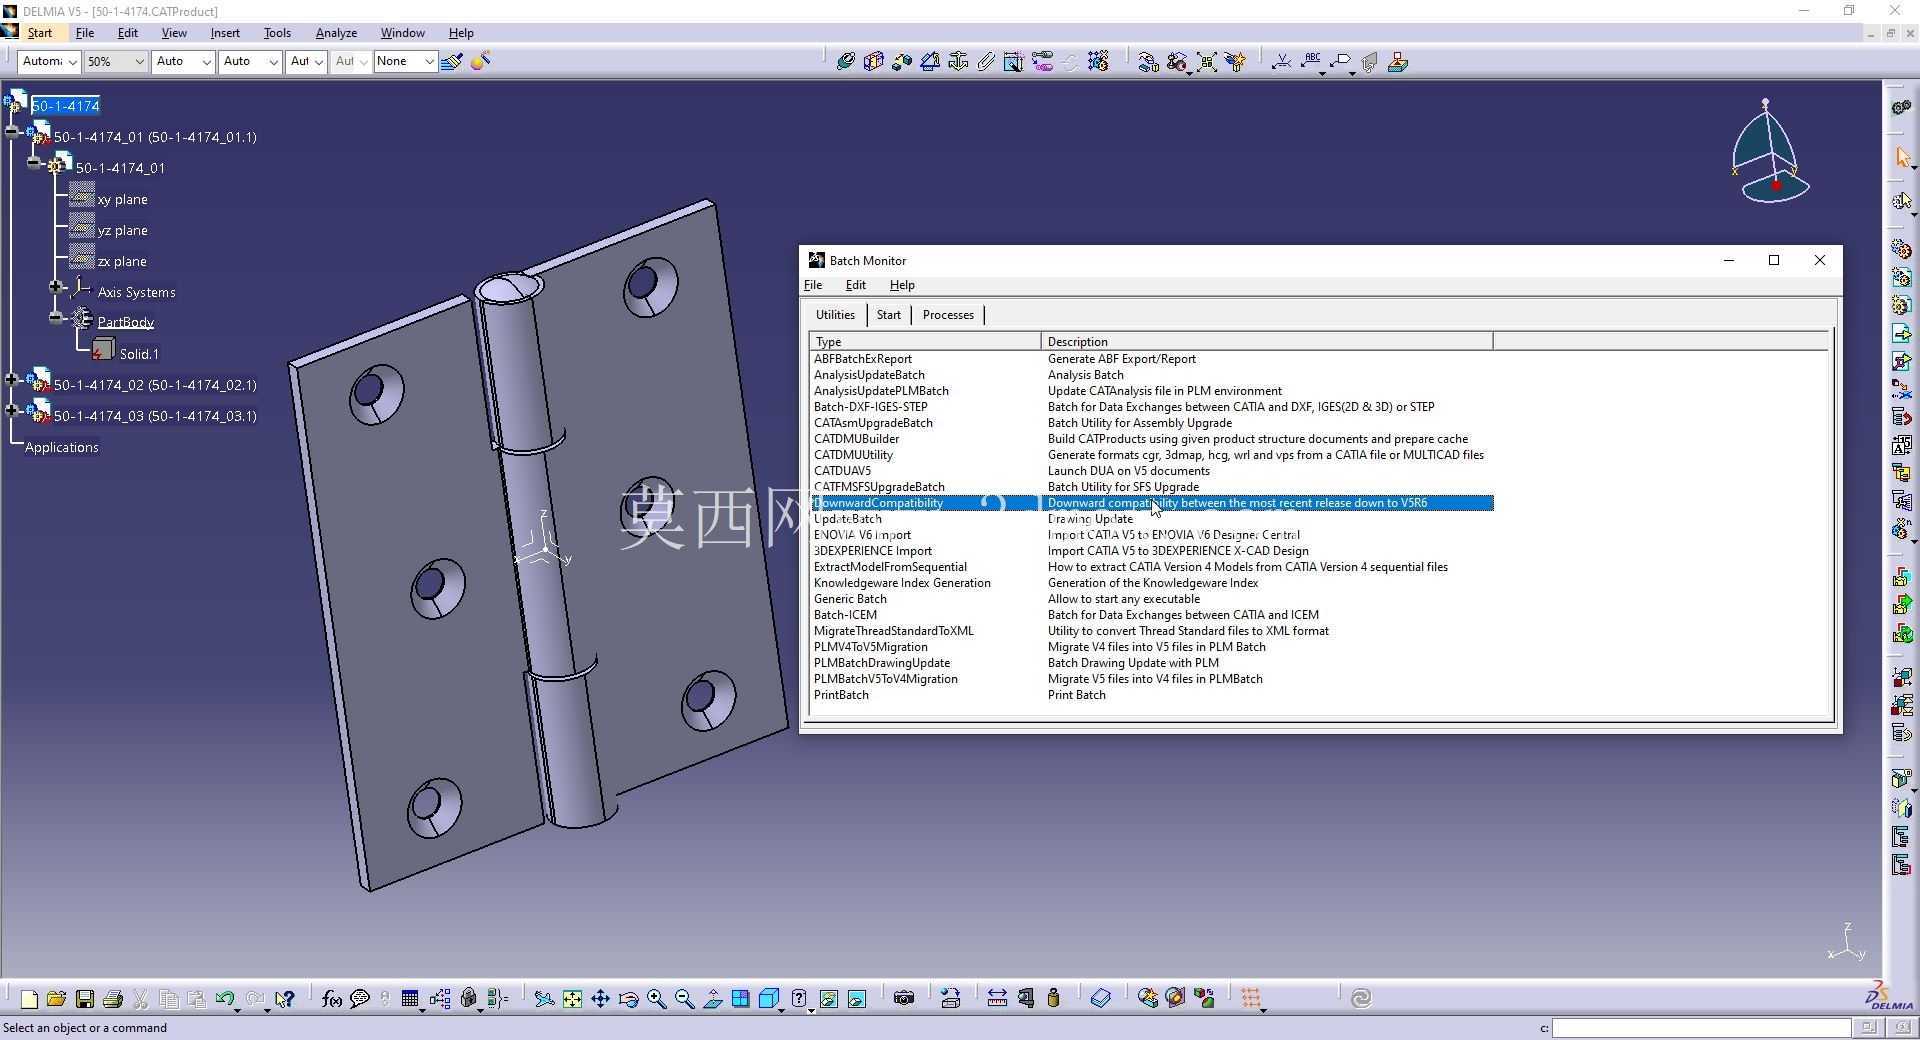Click the Measure Between ruler icon
The height and width of the screenshot is (1040, 1920).
997,998
